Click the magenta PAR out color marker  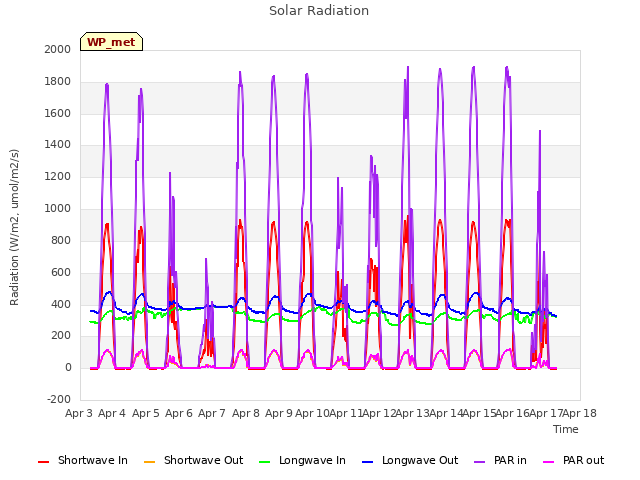(549, 462)
